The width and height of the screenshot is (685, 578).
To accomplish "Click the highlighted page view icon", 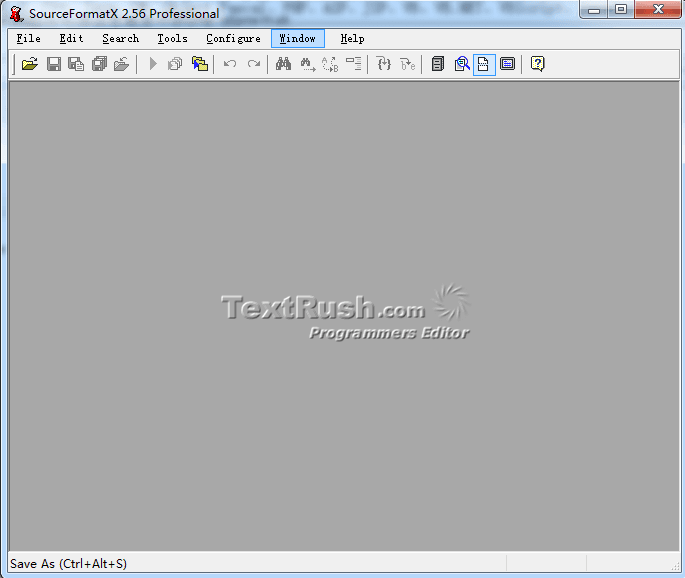I will point(484,65).
